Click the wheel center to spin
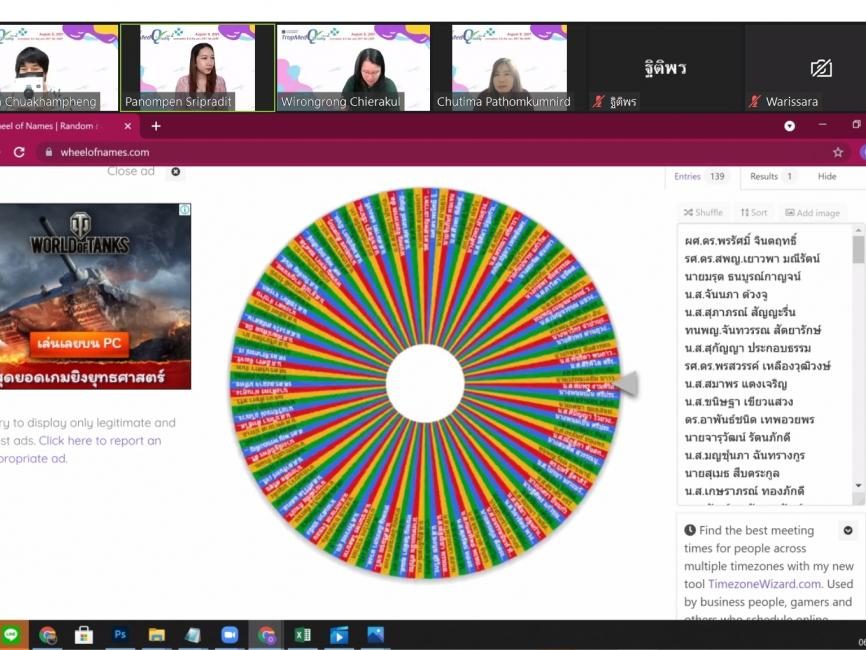The width and height of the screenshot is (866, 650). 425,381
